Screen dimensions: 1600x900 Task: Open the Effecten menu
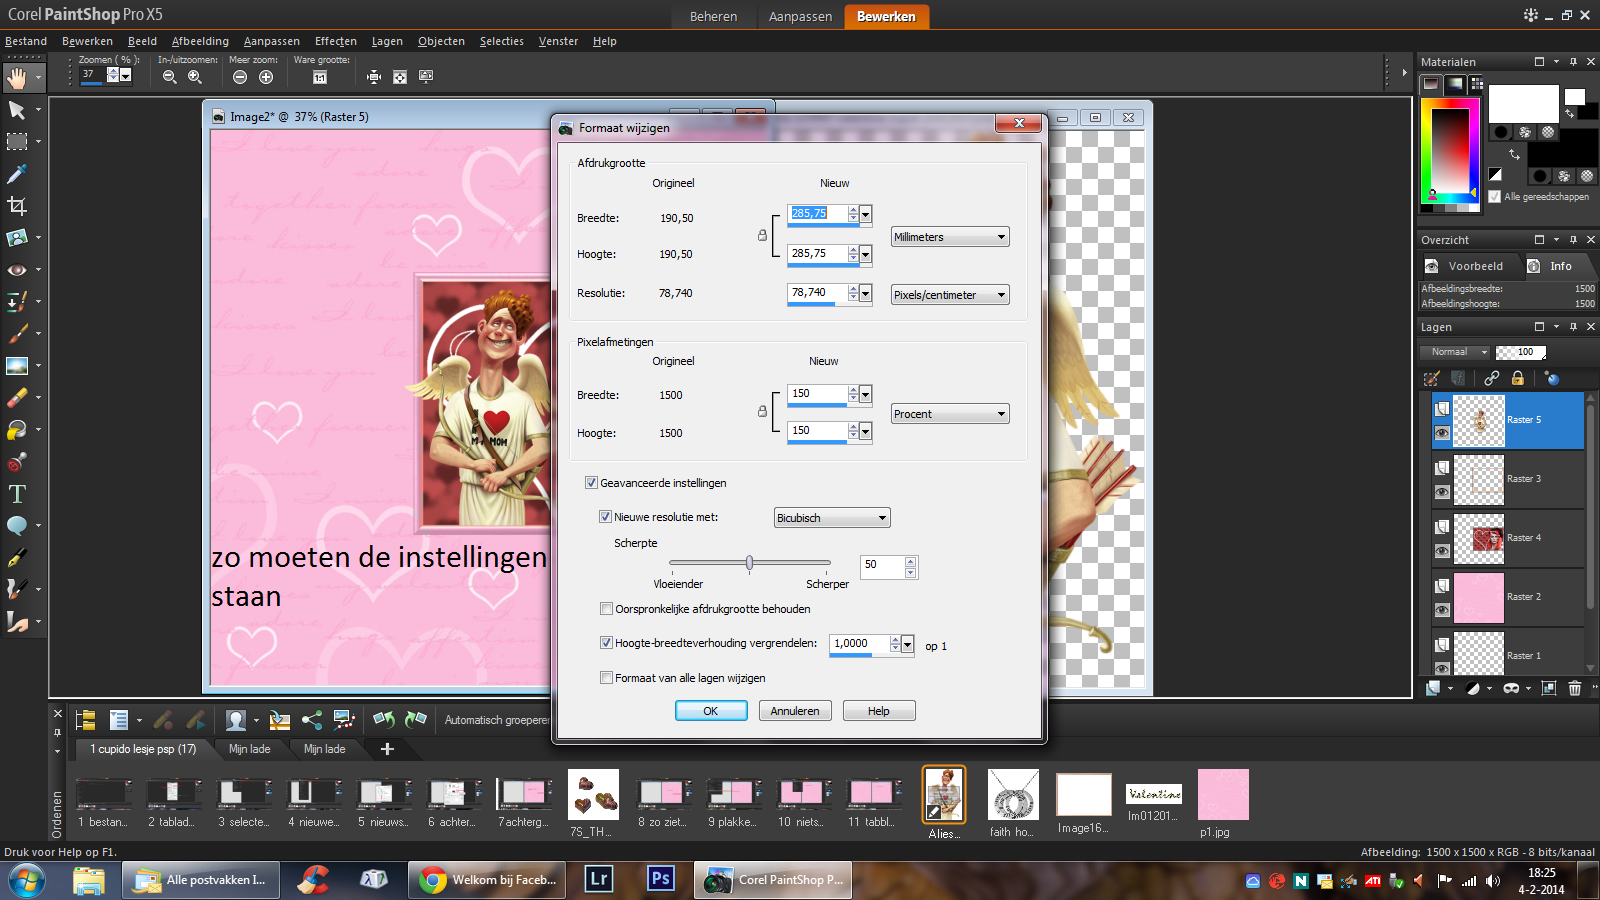[x=336, y=41]
